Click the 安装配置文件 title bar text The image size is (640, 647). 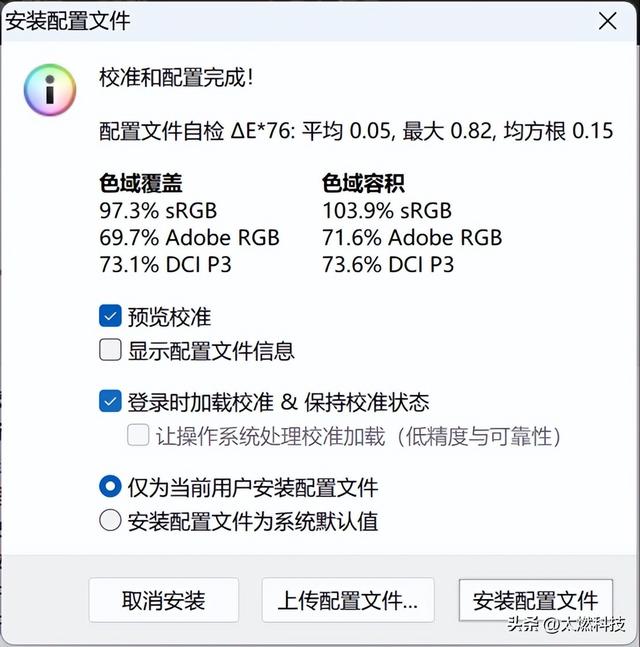pos(68,21)
